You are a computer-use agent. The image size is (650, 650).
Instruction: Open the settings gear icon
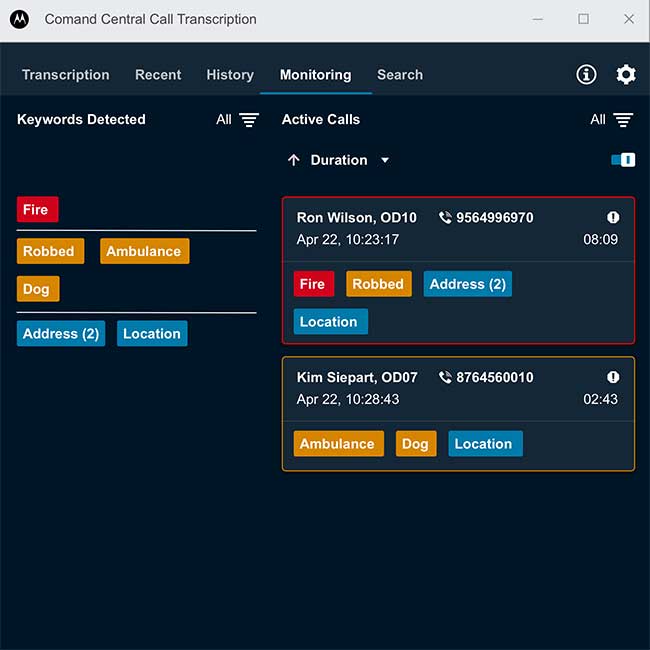pyautogui.click(x=626, y=75)
